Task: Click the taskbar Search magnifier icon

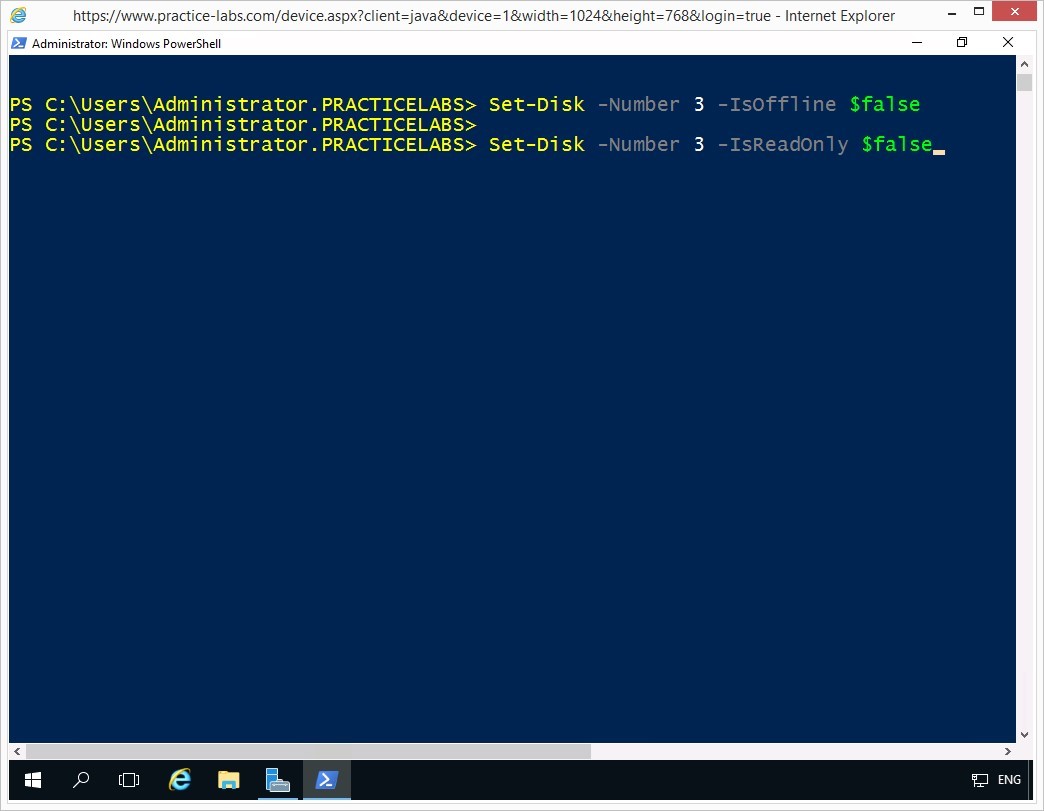Action: [x=82, y=779]
